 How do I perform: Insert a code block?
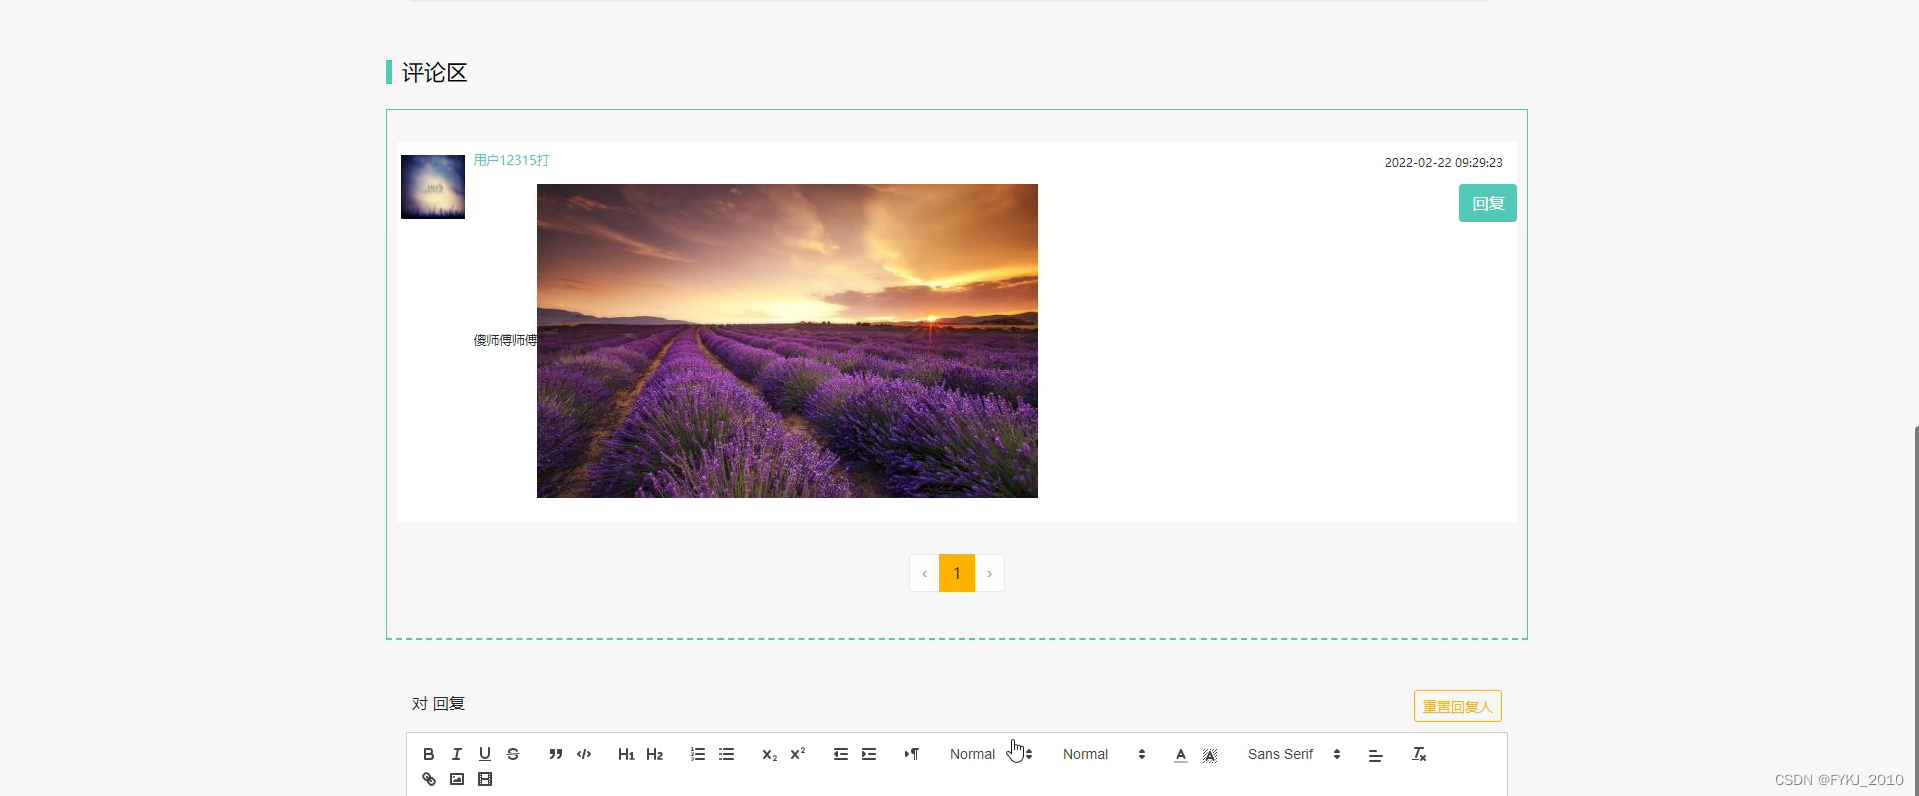584,754
